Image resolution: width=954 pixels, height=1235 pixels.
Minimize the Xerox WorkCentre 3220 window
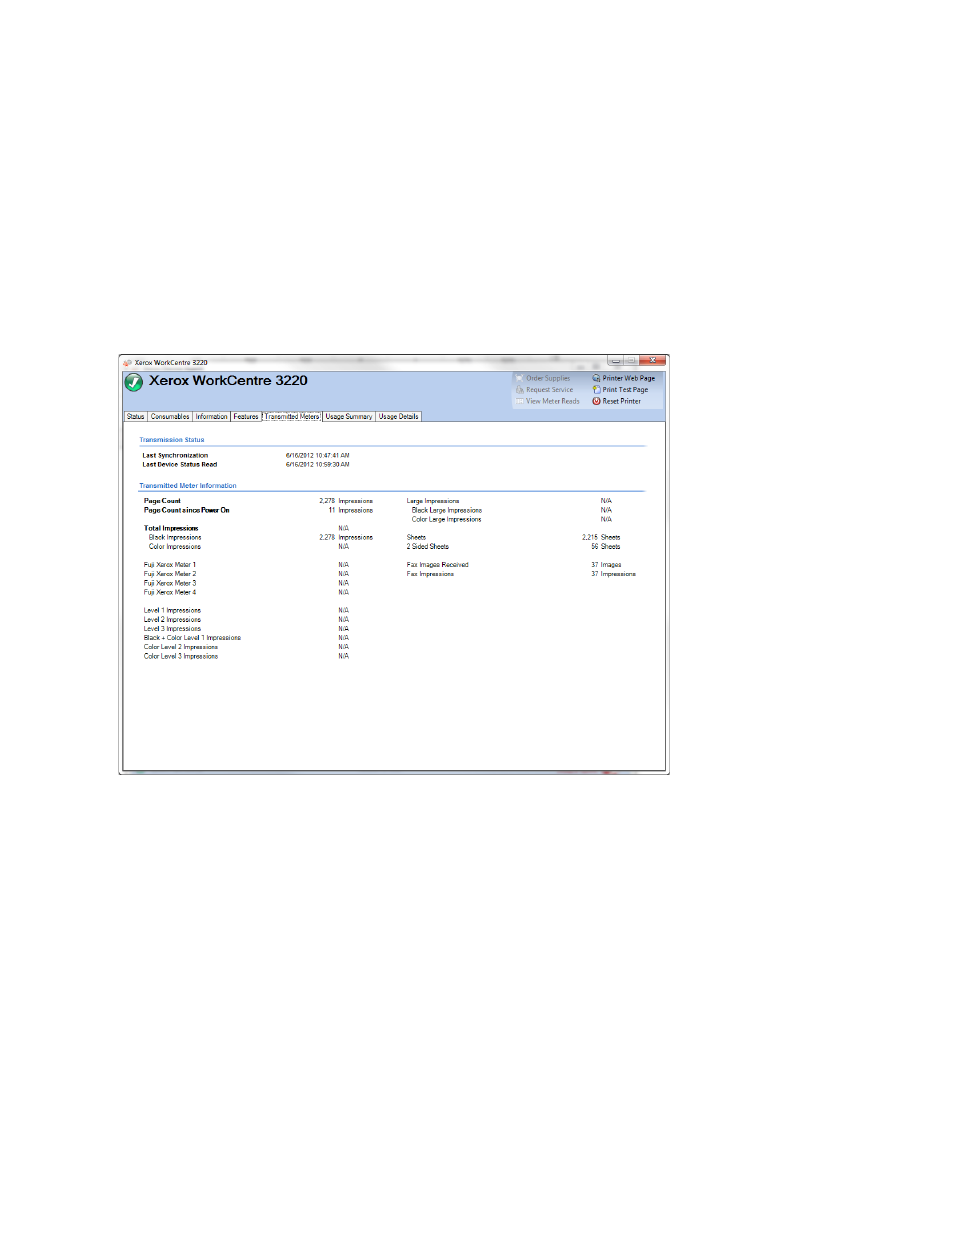coord(616,360)
